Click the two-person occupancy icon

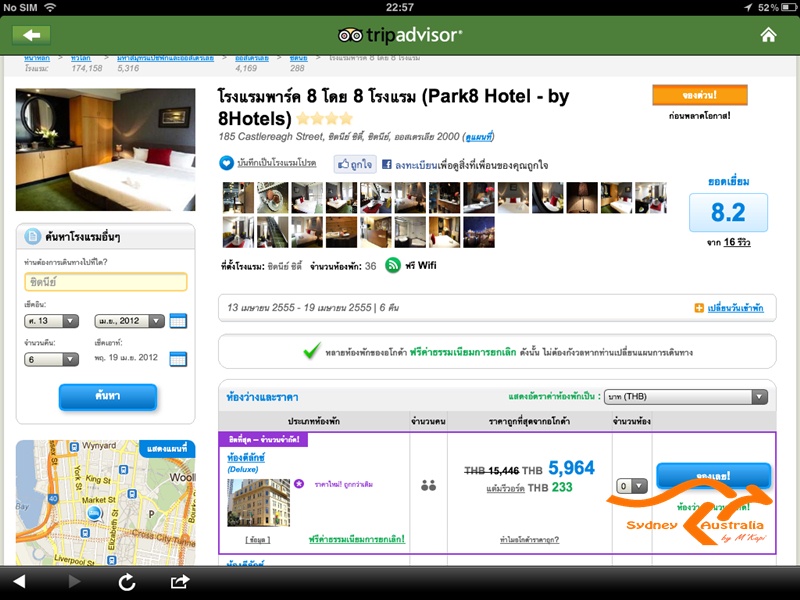tap(429, 485)
